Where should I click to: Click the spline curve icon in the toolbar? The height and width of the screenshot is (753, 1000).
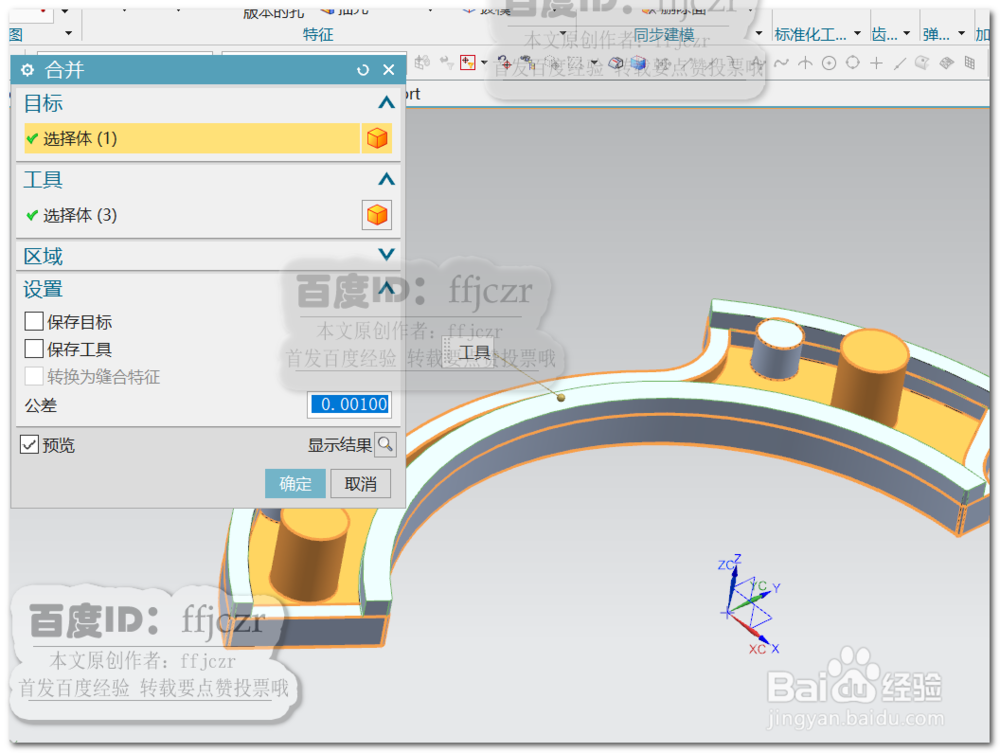tap(780, 62)
